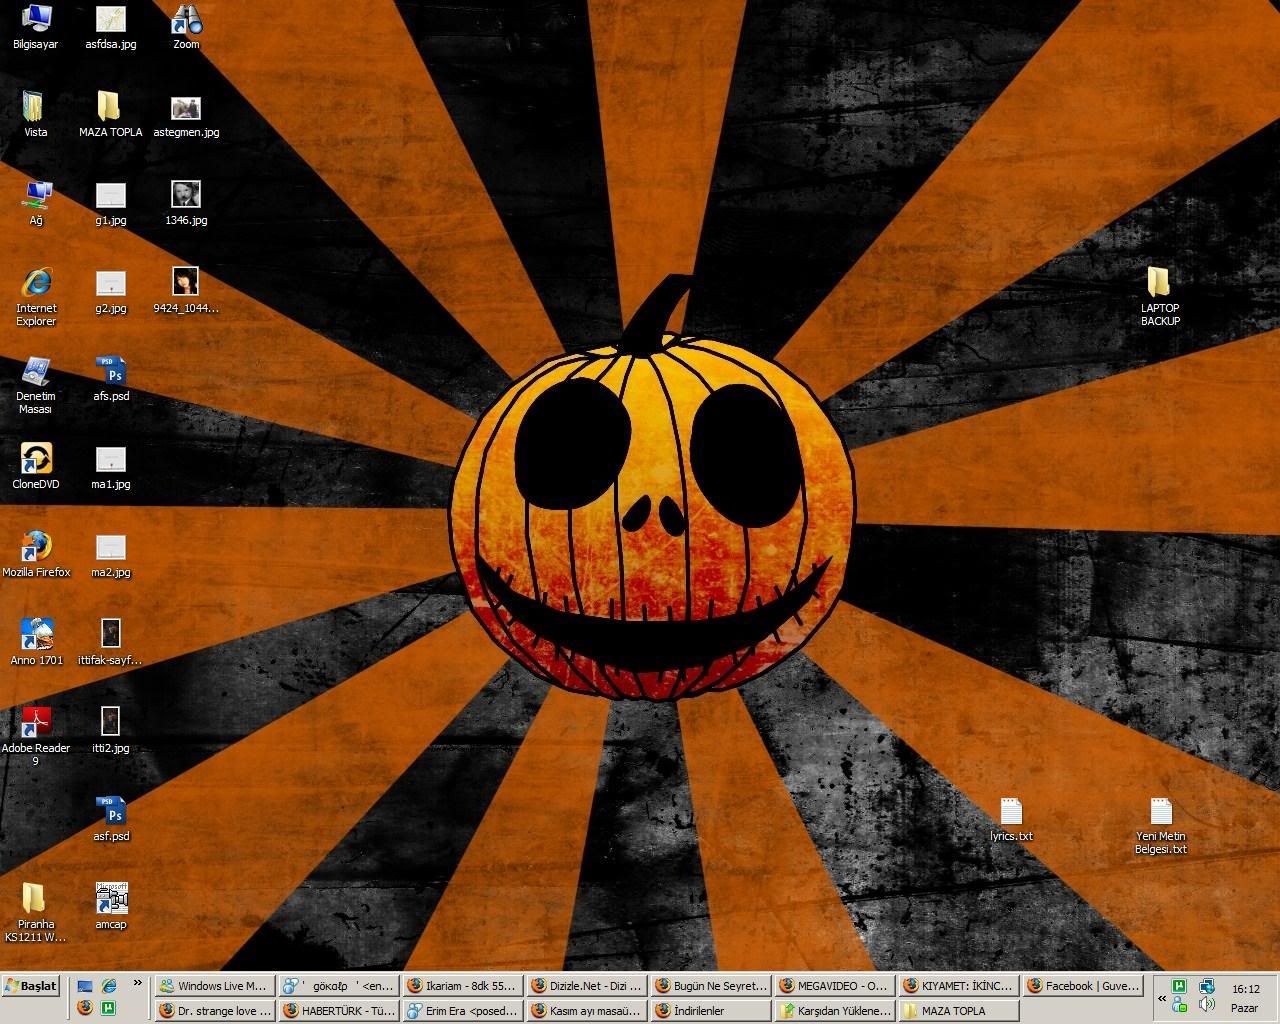Click the taskbar clock showing 16:12
This screenshot has width=1280, height=1024.
(x=1245, y=989)
